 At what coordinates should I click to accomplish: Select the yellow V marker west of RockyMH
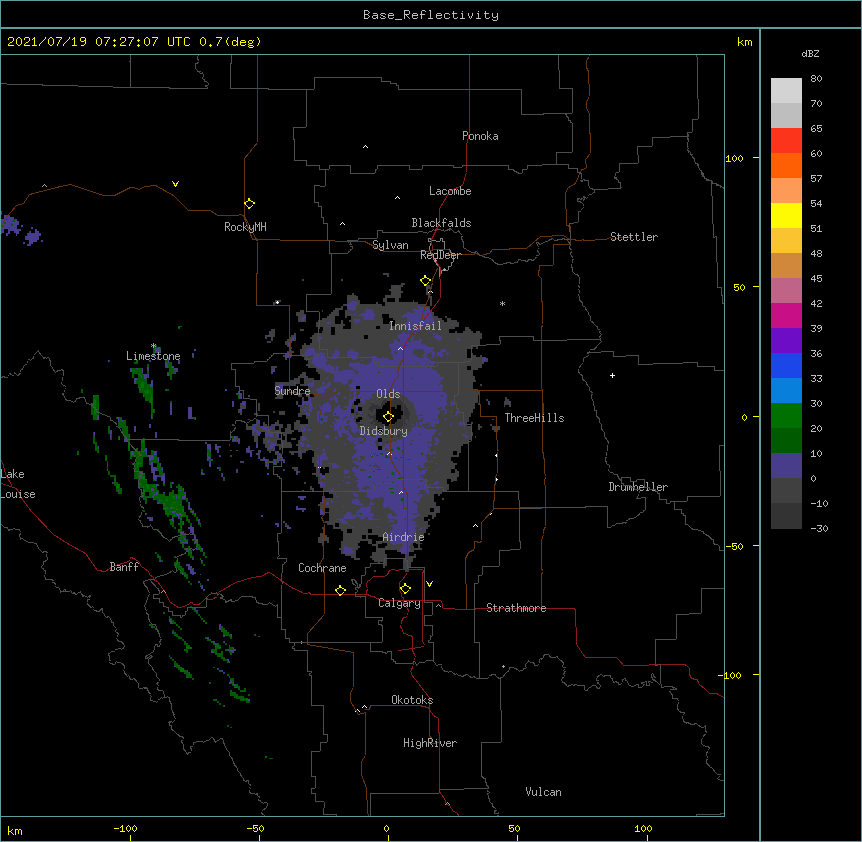coord(175,184)
